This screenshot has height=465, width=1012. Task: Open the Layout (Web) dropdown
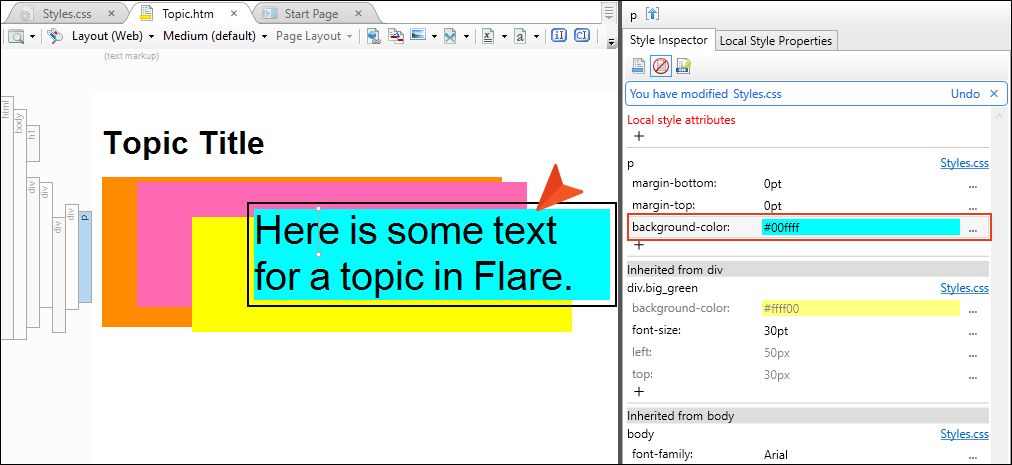(x=113, y=36)
